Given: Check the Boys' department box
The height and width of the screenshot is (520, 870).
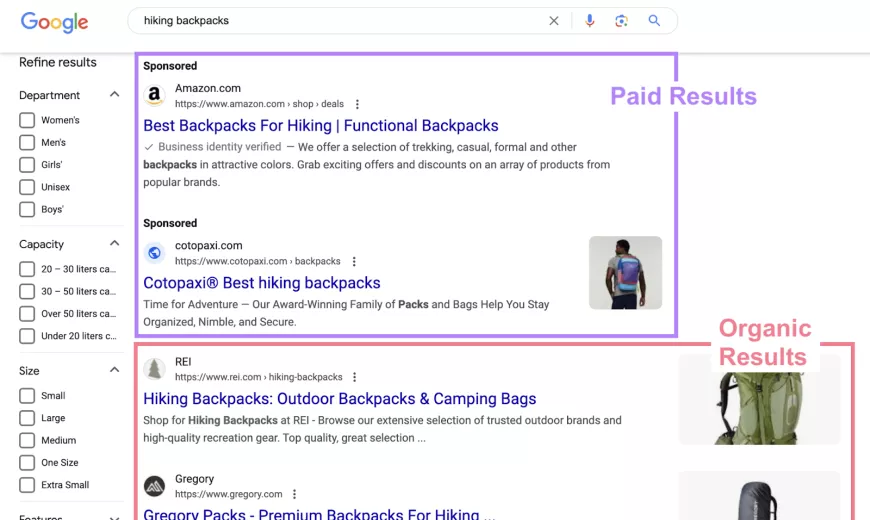Looking at the screenshot, I should (x=27, y=209).
